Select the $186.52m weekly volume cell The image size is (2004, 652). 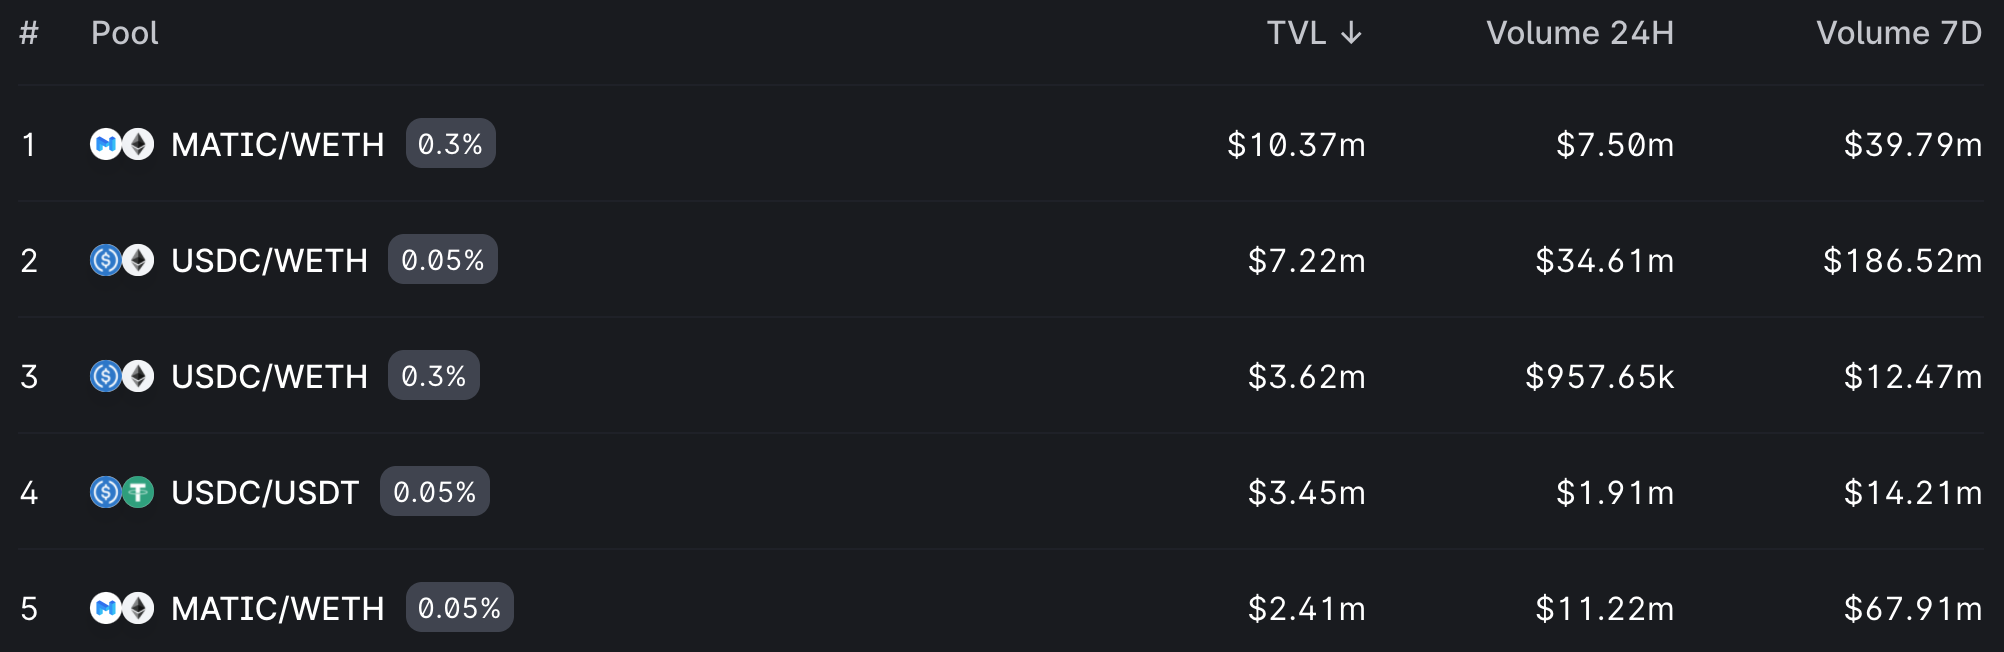1902,261
